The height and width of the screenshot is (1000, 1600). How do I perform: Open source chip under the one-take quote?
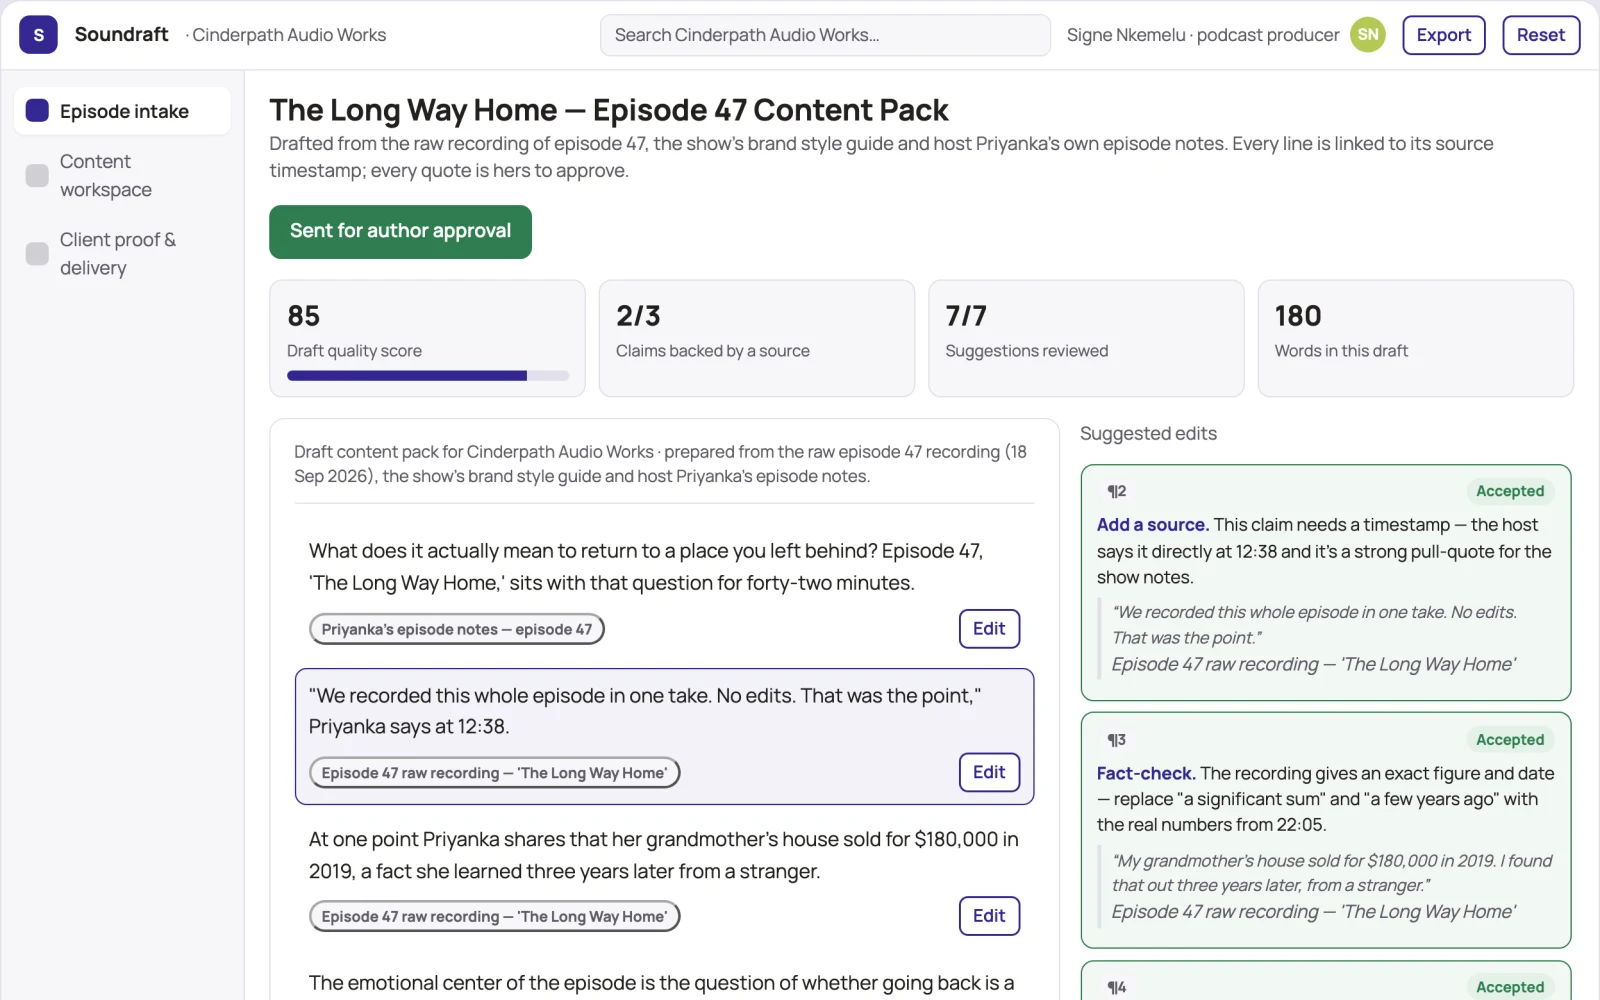click(494, 773)
